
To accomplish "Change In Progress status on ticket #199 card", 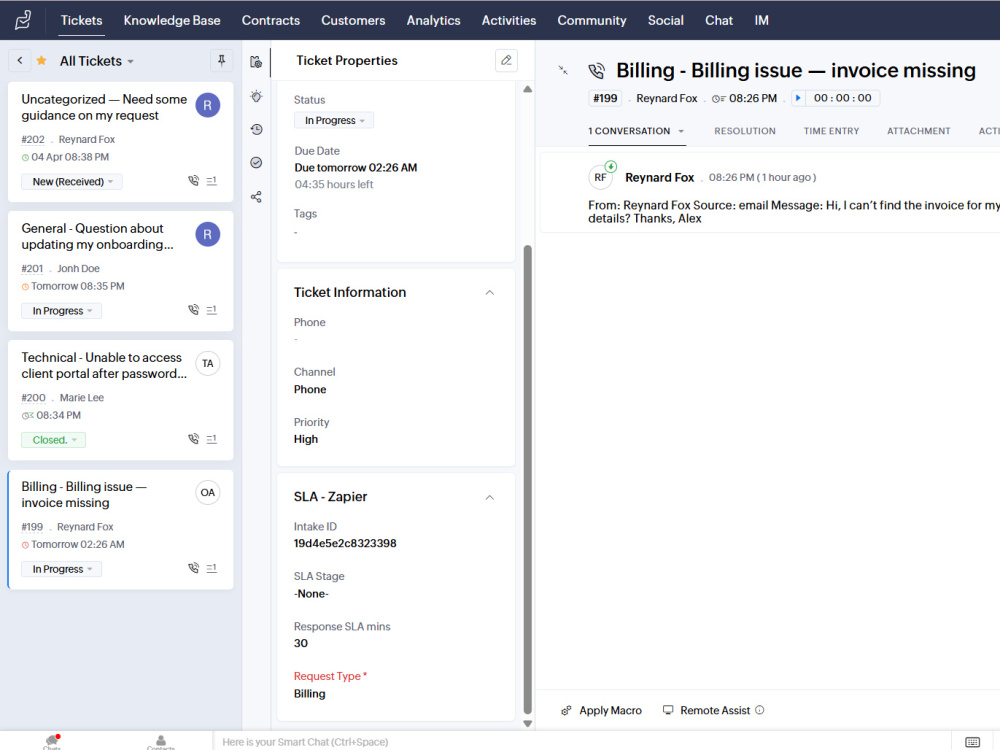I will point(62,569).
